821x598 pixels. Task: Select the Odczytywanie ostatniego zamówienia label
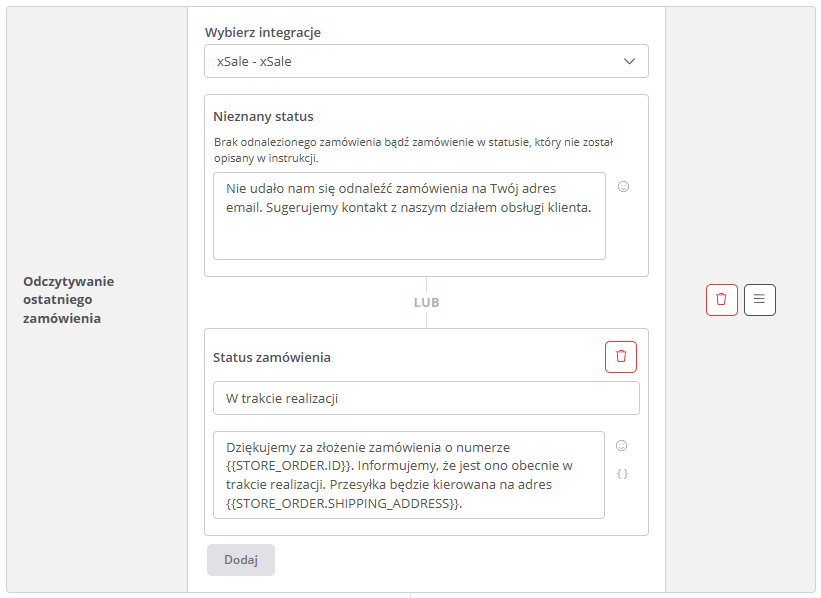click(x=69, y=300)
